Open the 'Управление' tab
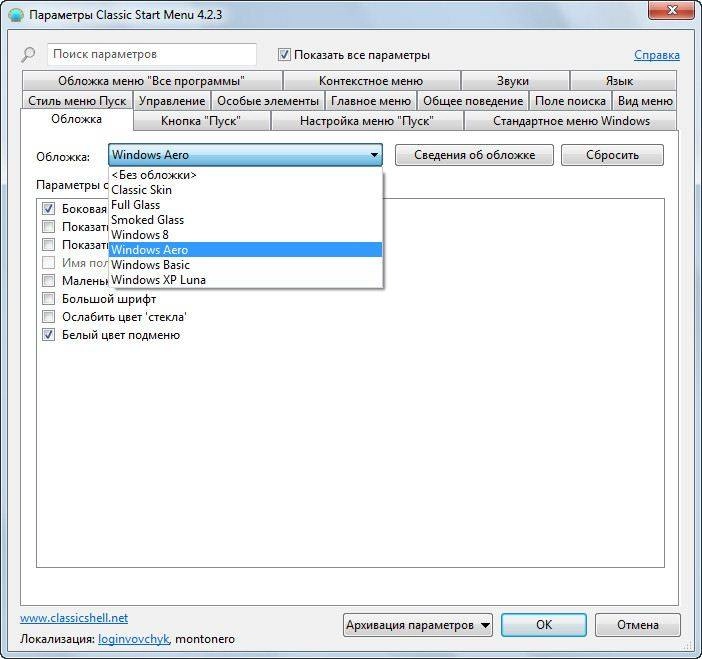The image size is (702, 659). [x=172, y=101]
